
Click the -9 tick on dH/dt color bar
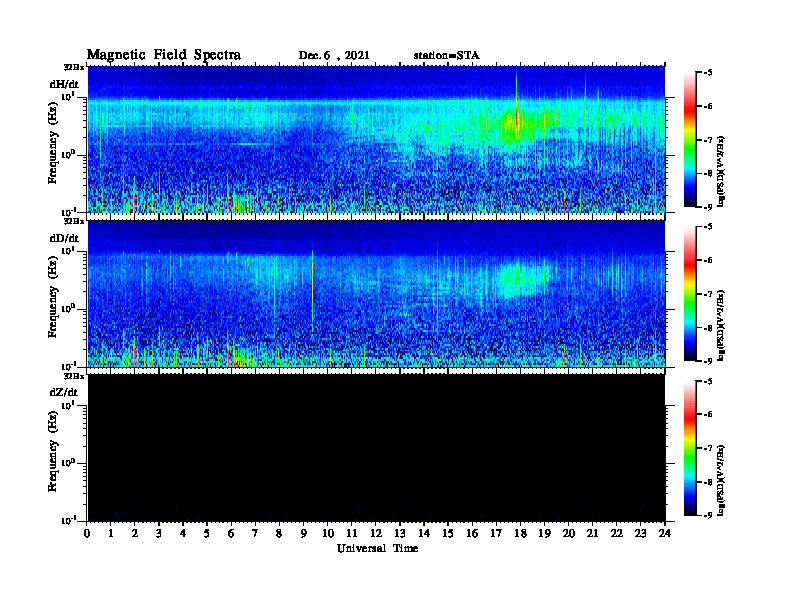coord(708,207)
